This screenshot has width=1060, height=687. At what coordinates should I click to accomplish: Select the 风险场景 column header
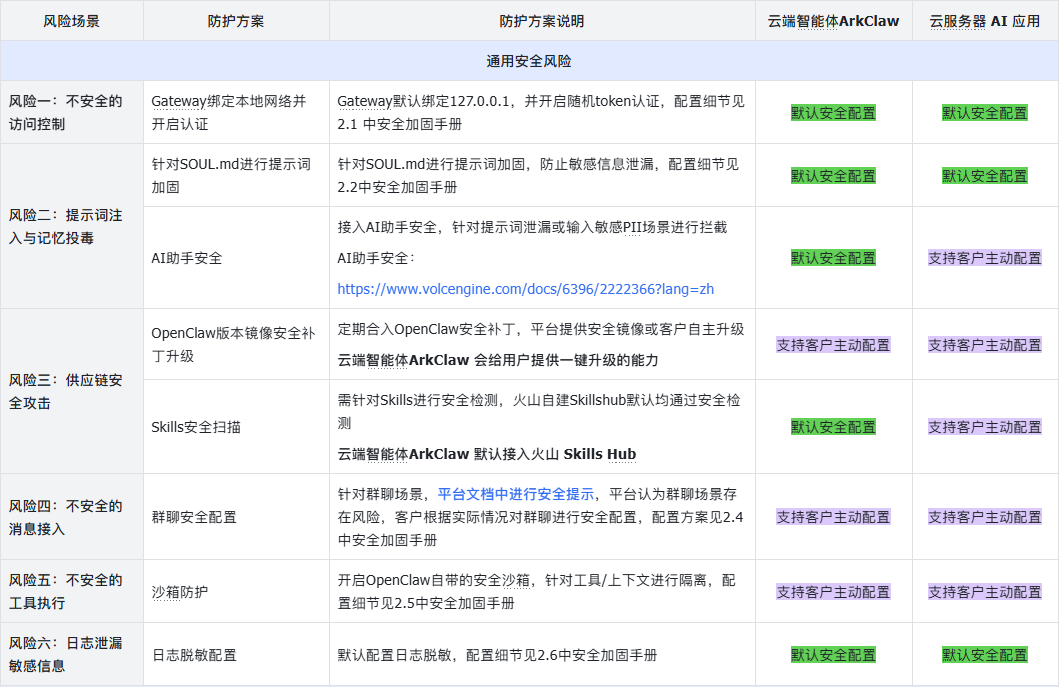pyautogui.click(x=72, y=21)
